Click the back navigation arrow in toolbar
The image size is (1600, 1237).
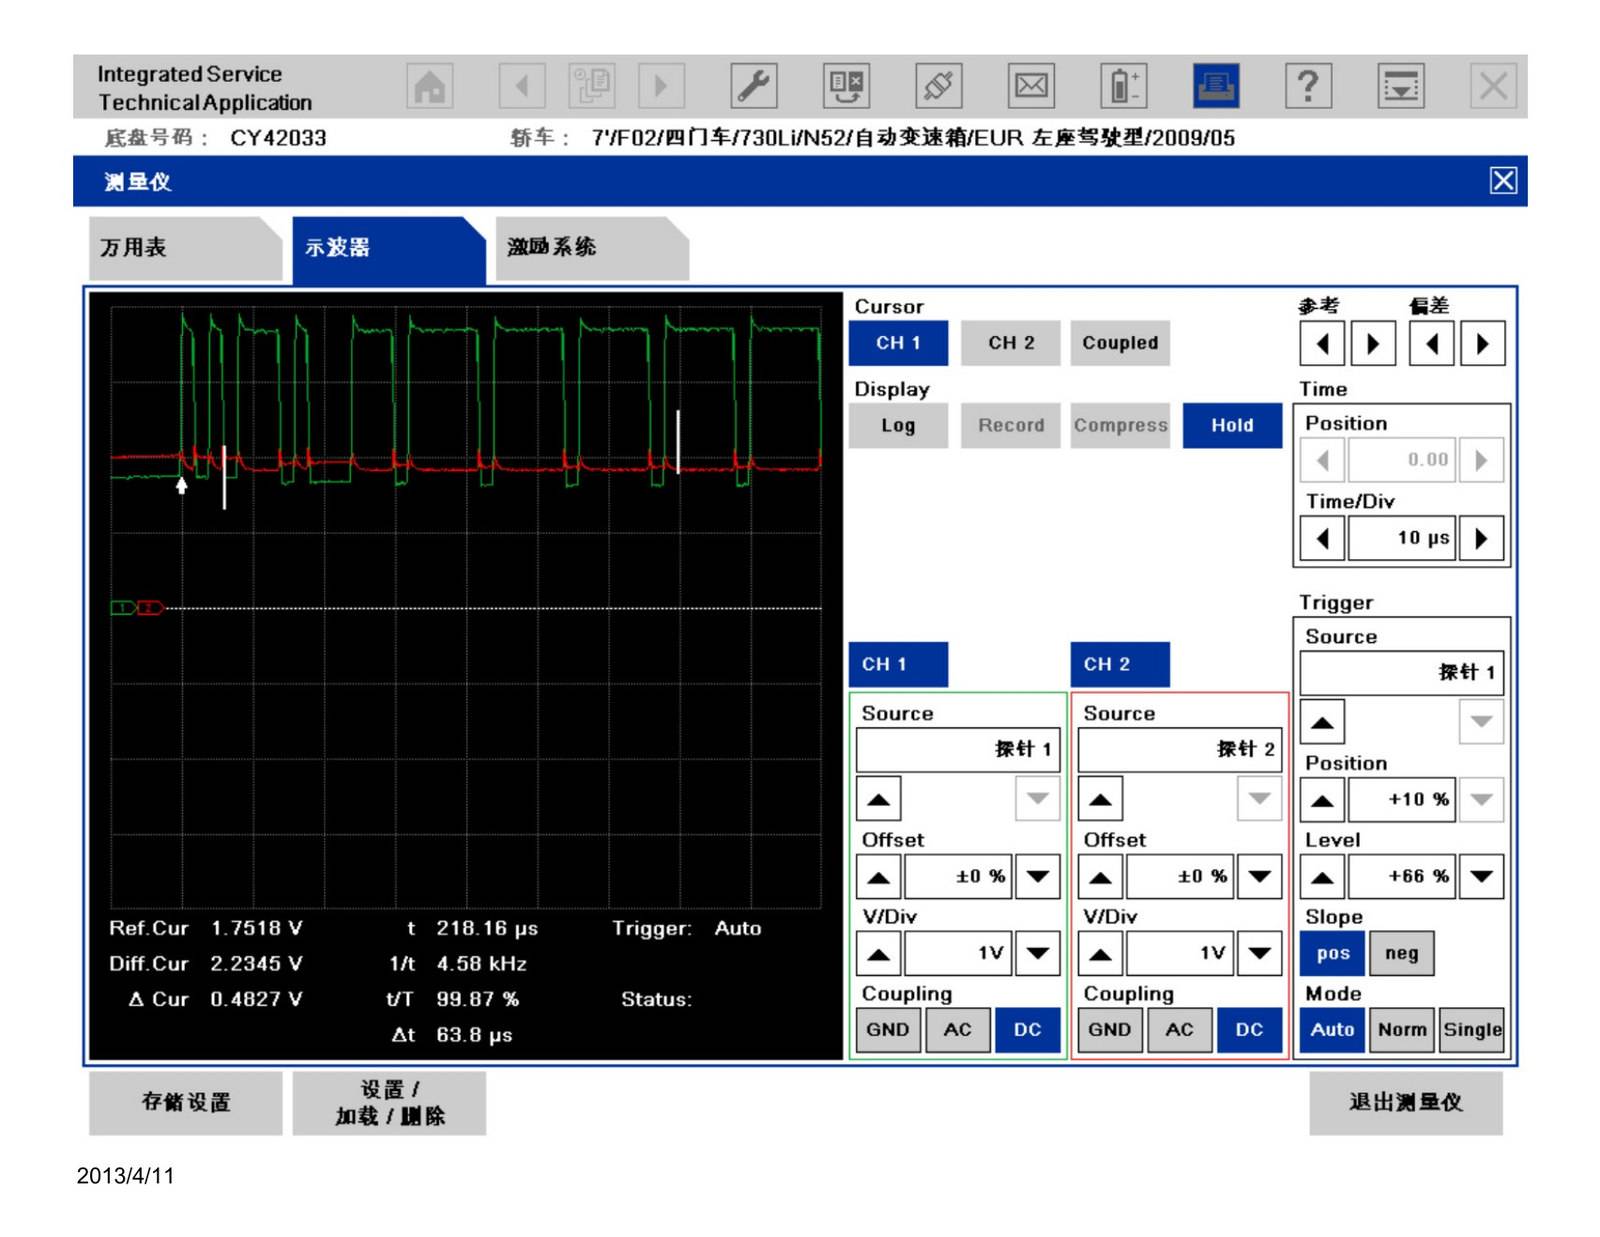[522, 86]
